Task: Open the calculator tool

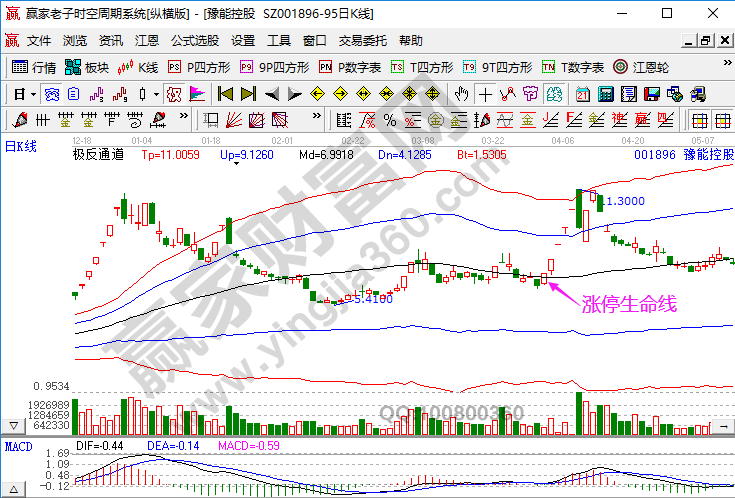Action: (605, 94)
